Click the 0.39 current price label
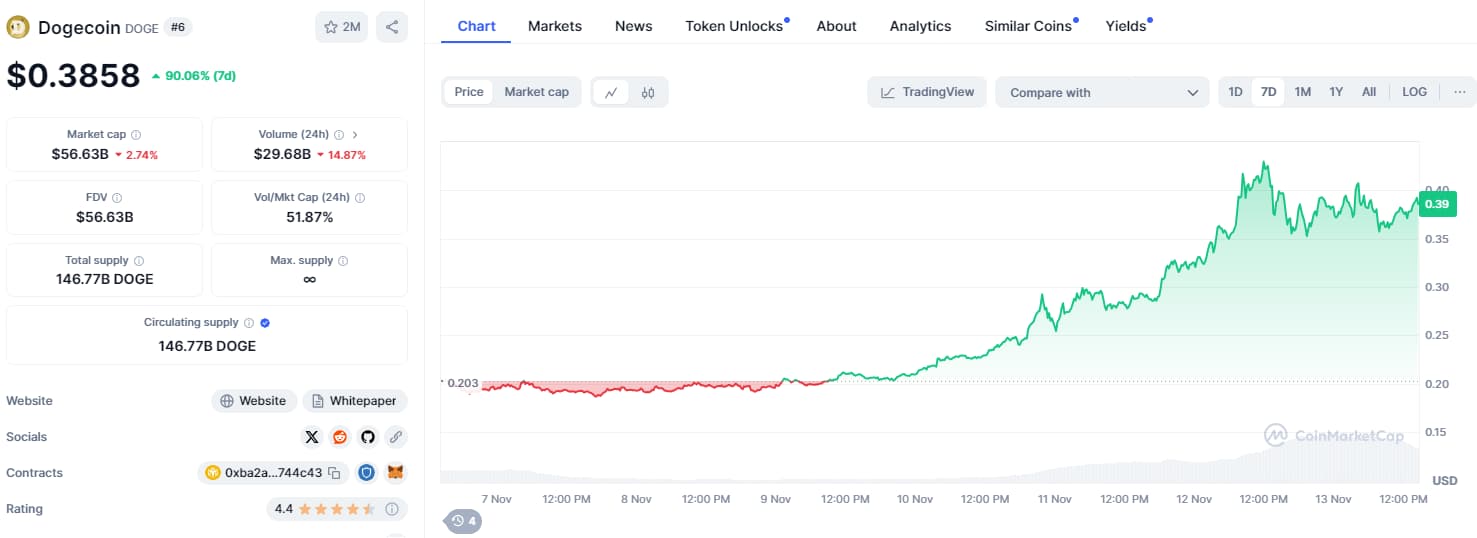Image resolution: width=1477 pixels, height=538 pixels. tap(1436, 204)
